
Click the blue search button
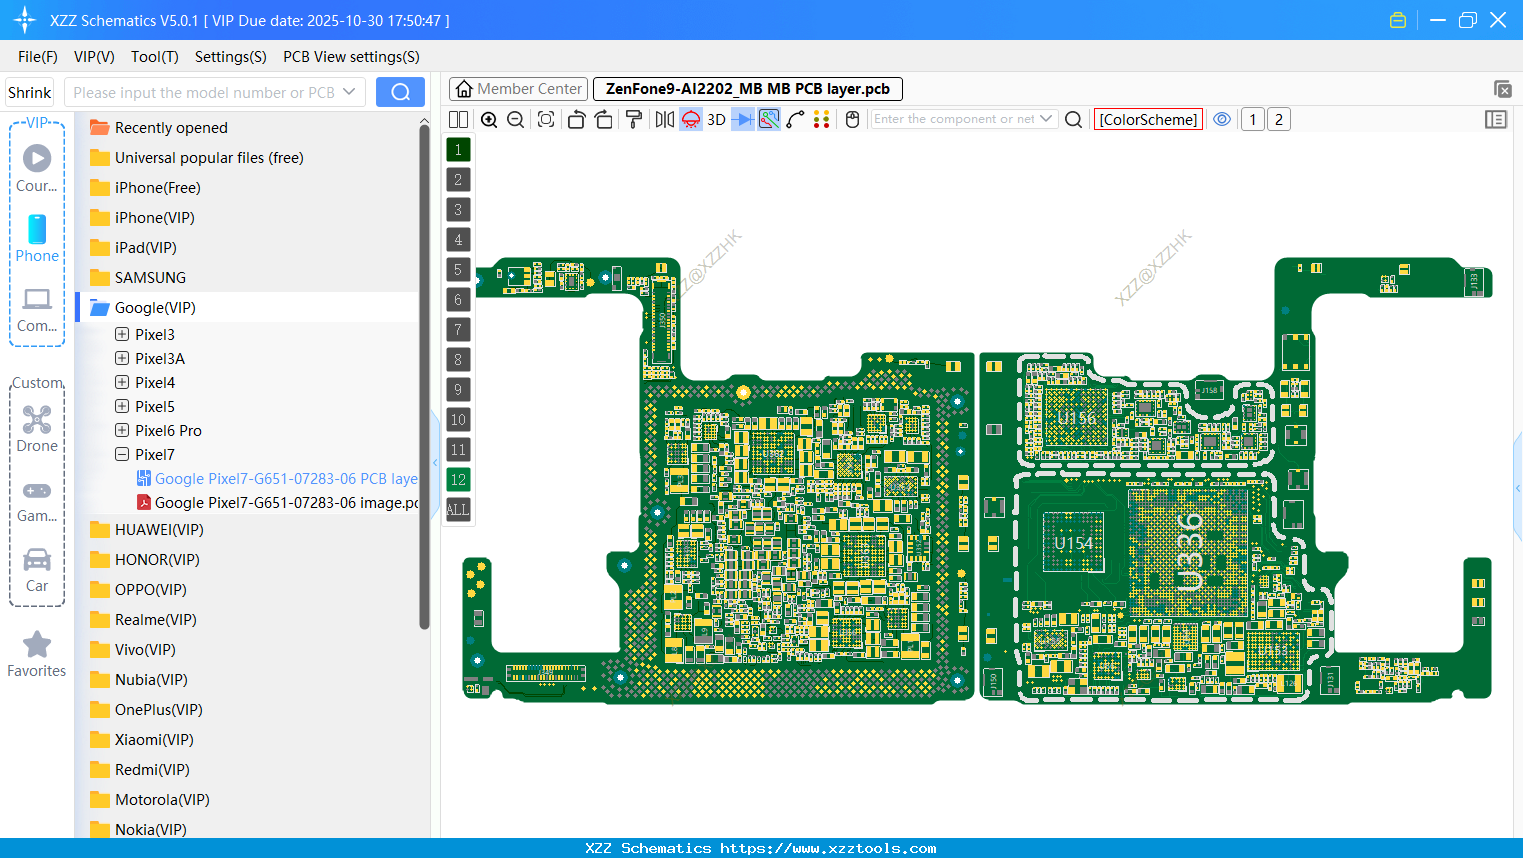pos(400,92)
